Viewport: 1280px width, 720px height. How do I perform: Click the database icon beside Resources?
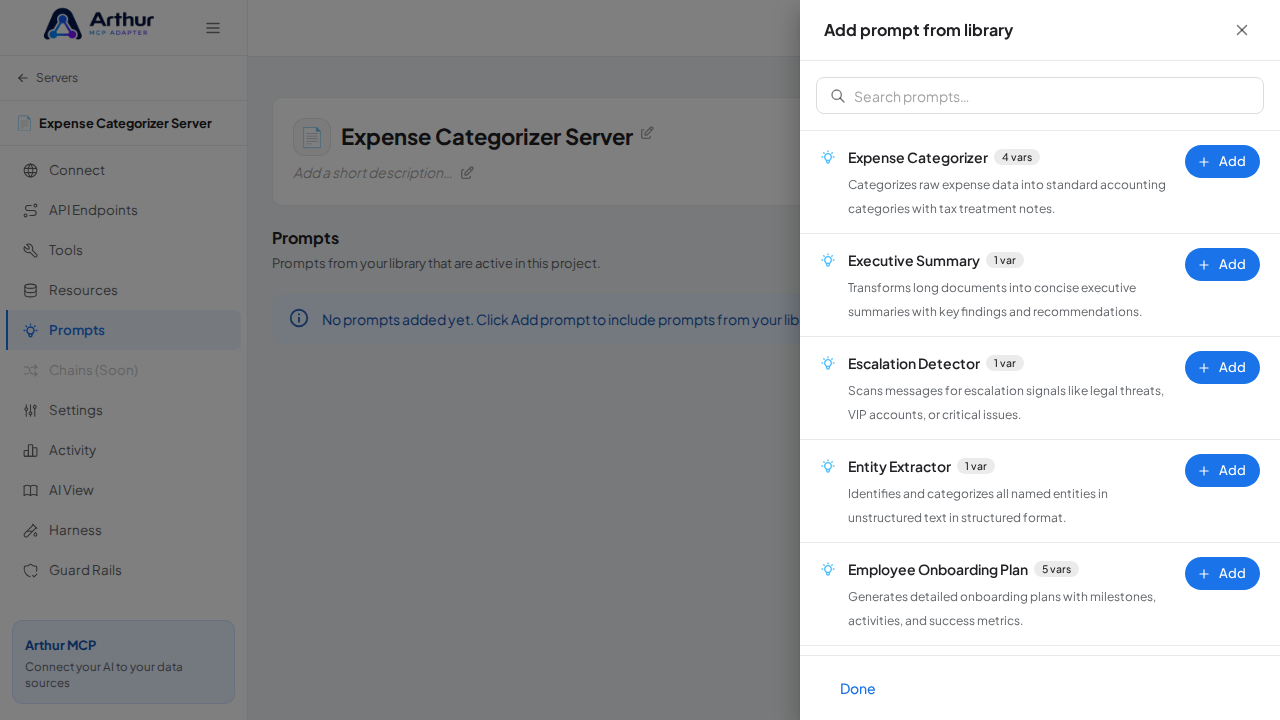30,290
